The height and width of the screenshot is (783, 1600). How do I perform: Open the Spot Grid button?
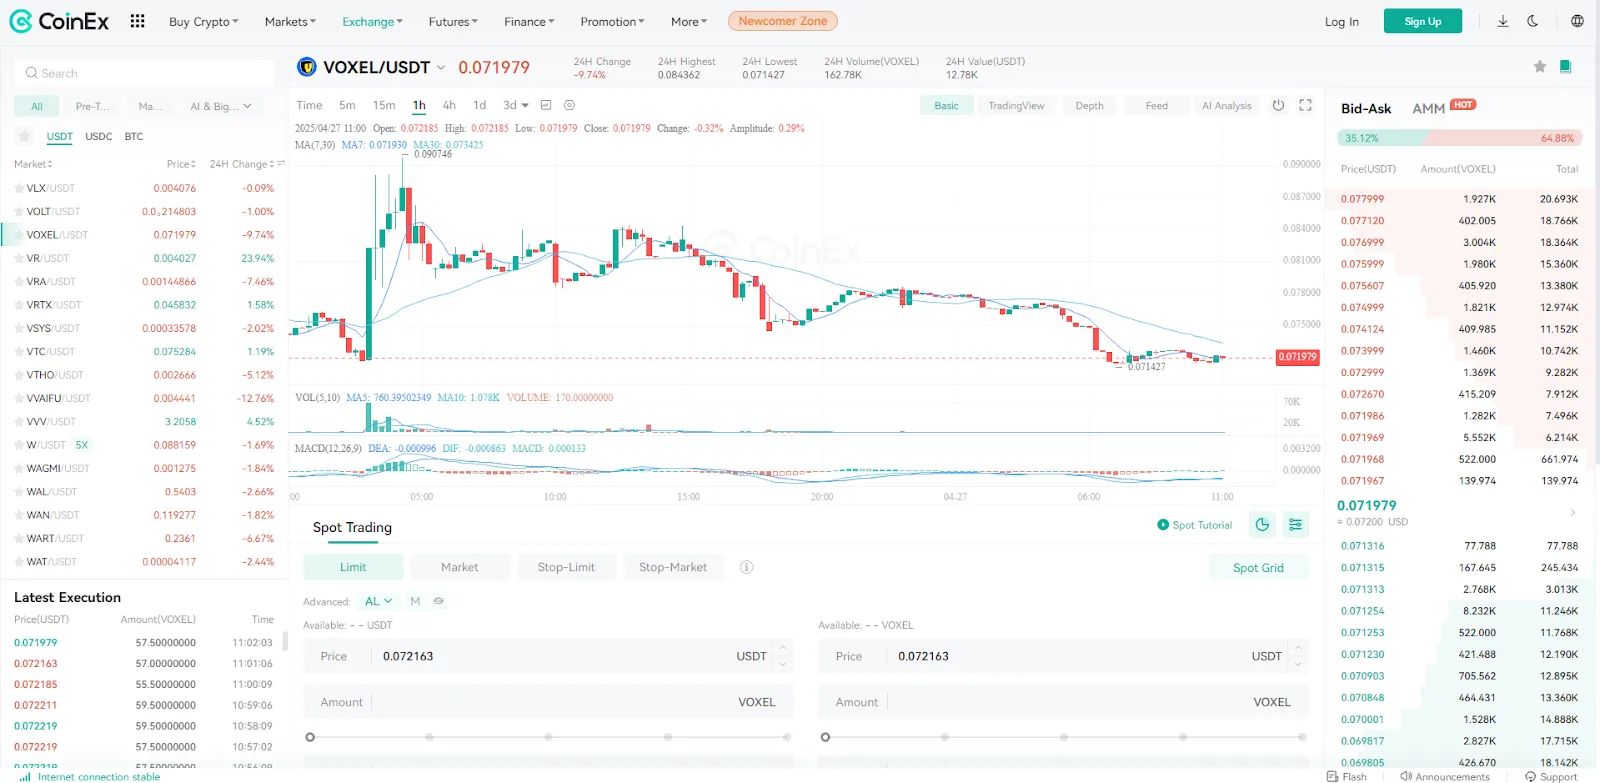[x=1258, y=567]
